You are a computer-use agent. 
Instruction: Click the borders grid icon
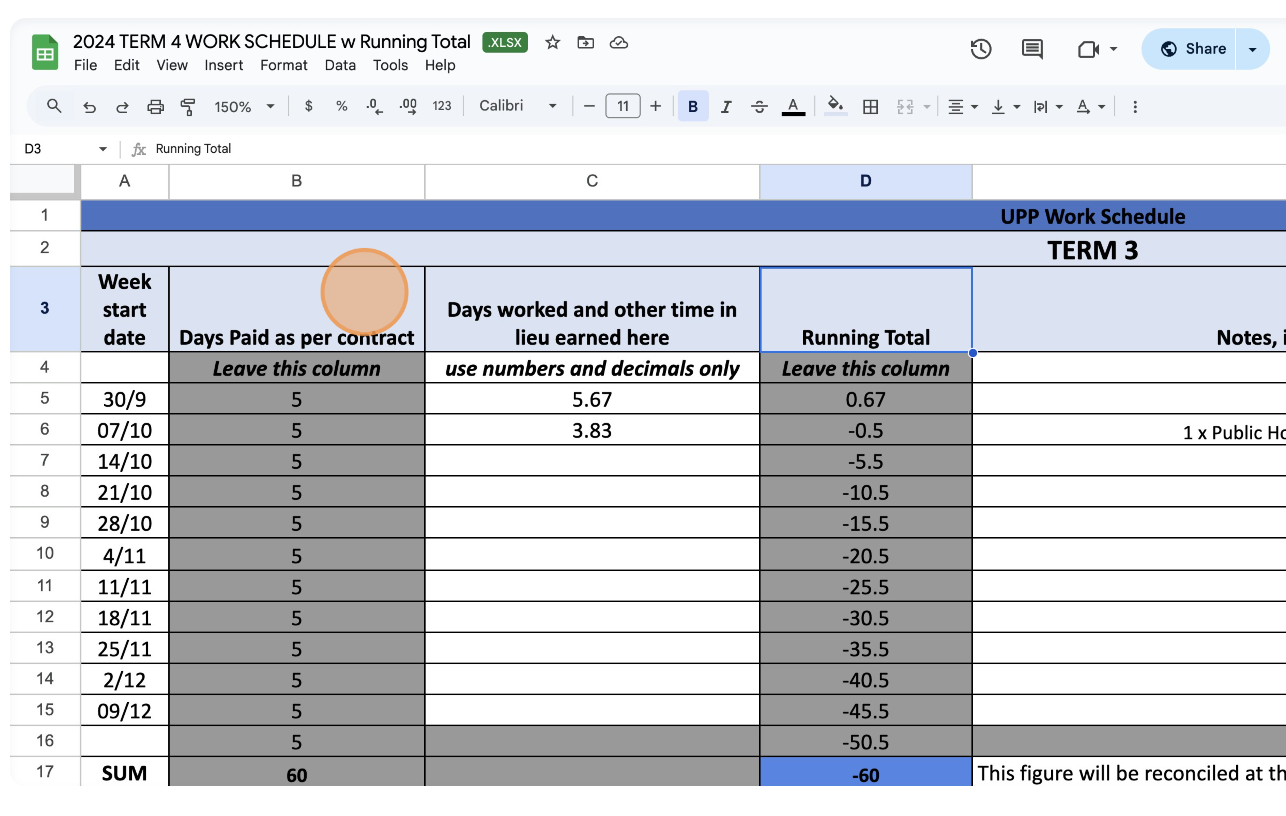(871, 106)
